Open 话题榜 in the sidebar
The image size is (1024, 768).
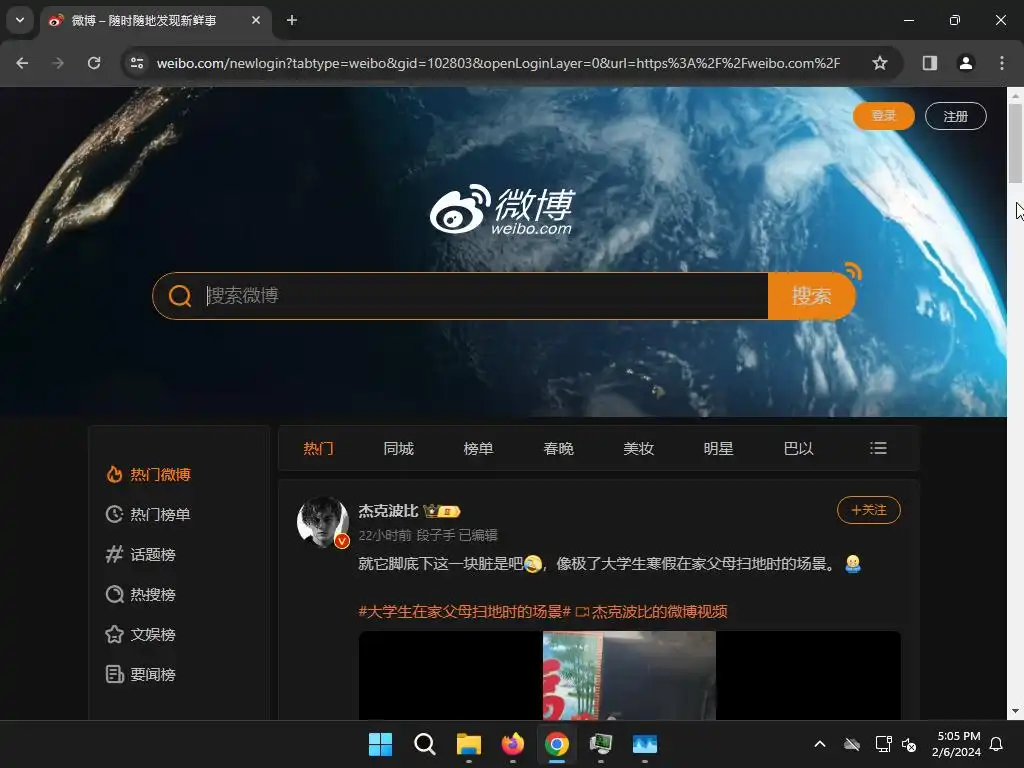140,554
